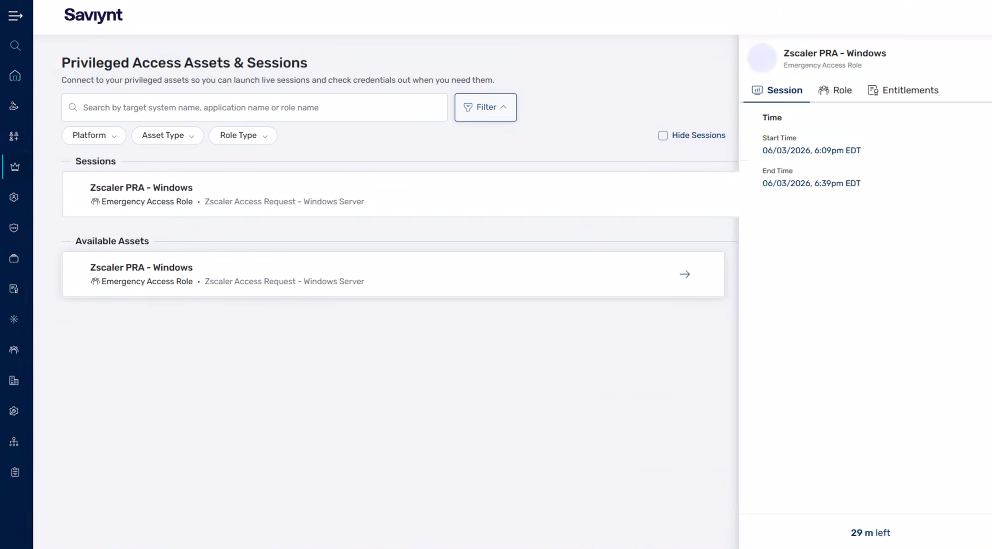Open the add-users sidebar icon
The height and width of the screenshot is (549, 992).
tap(14, 137)
